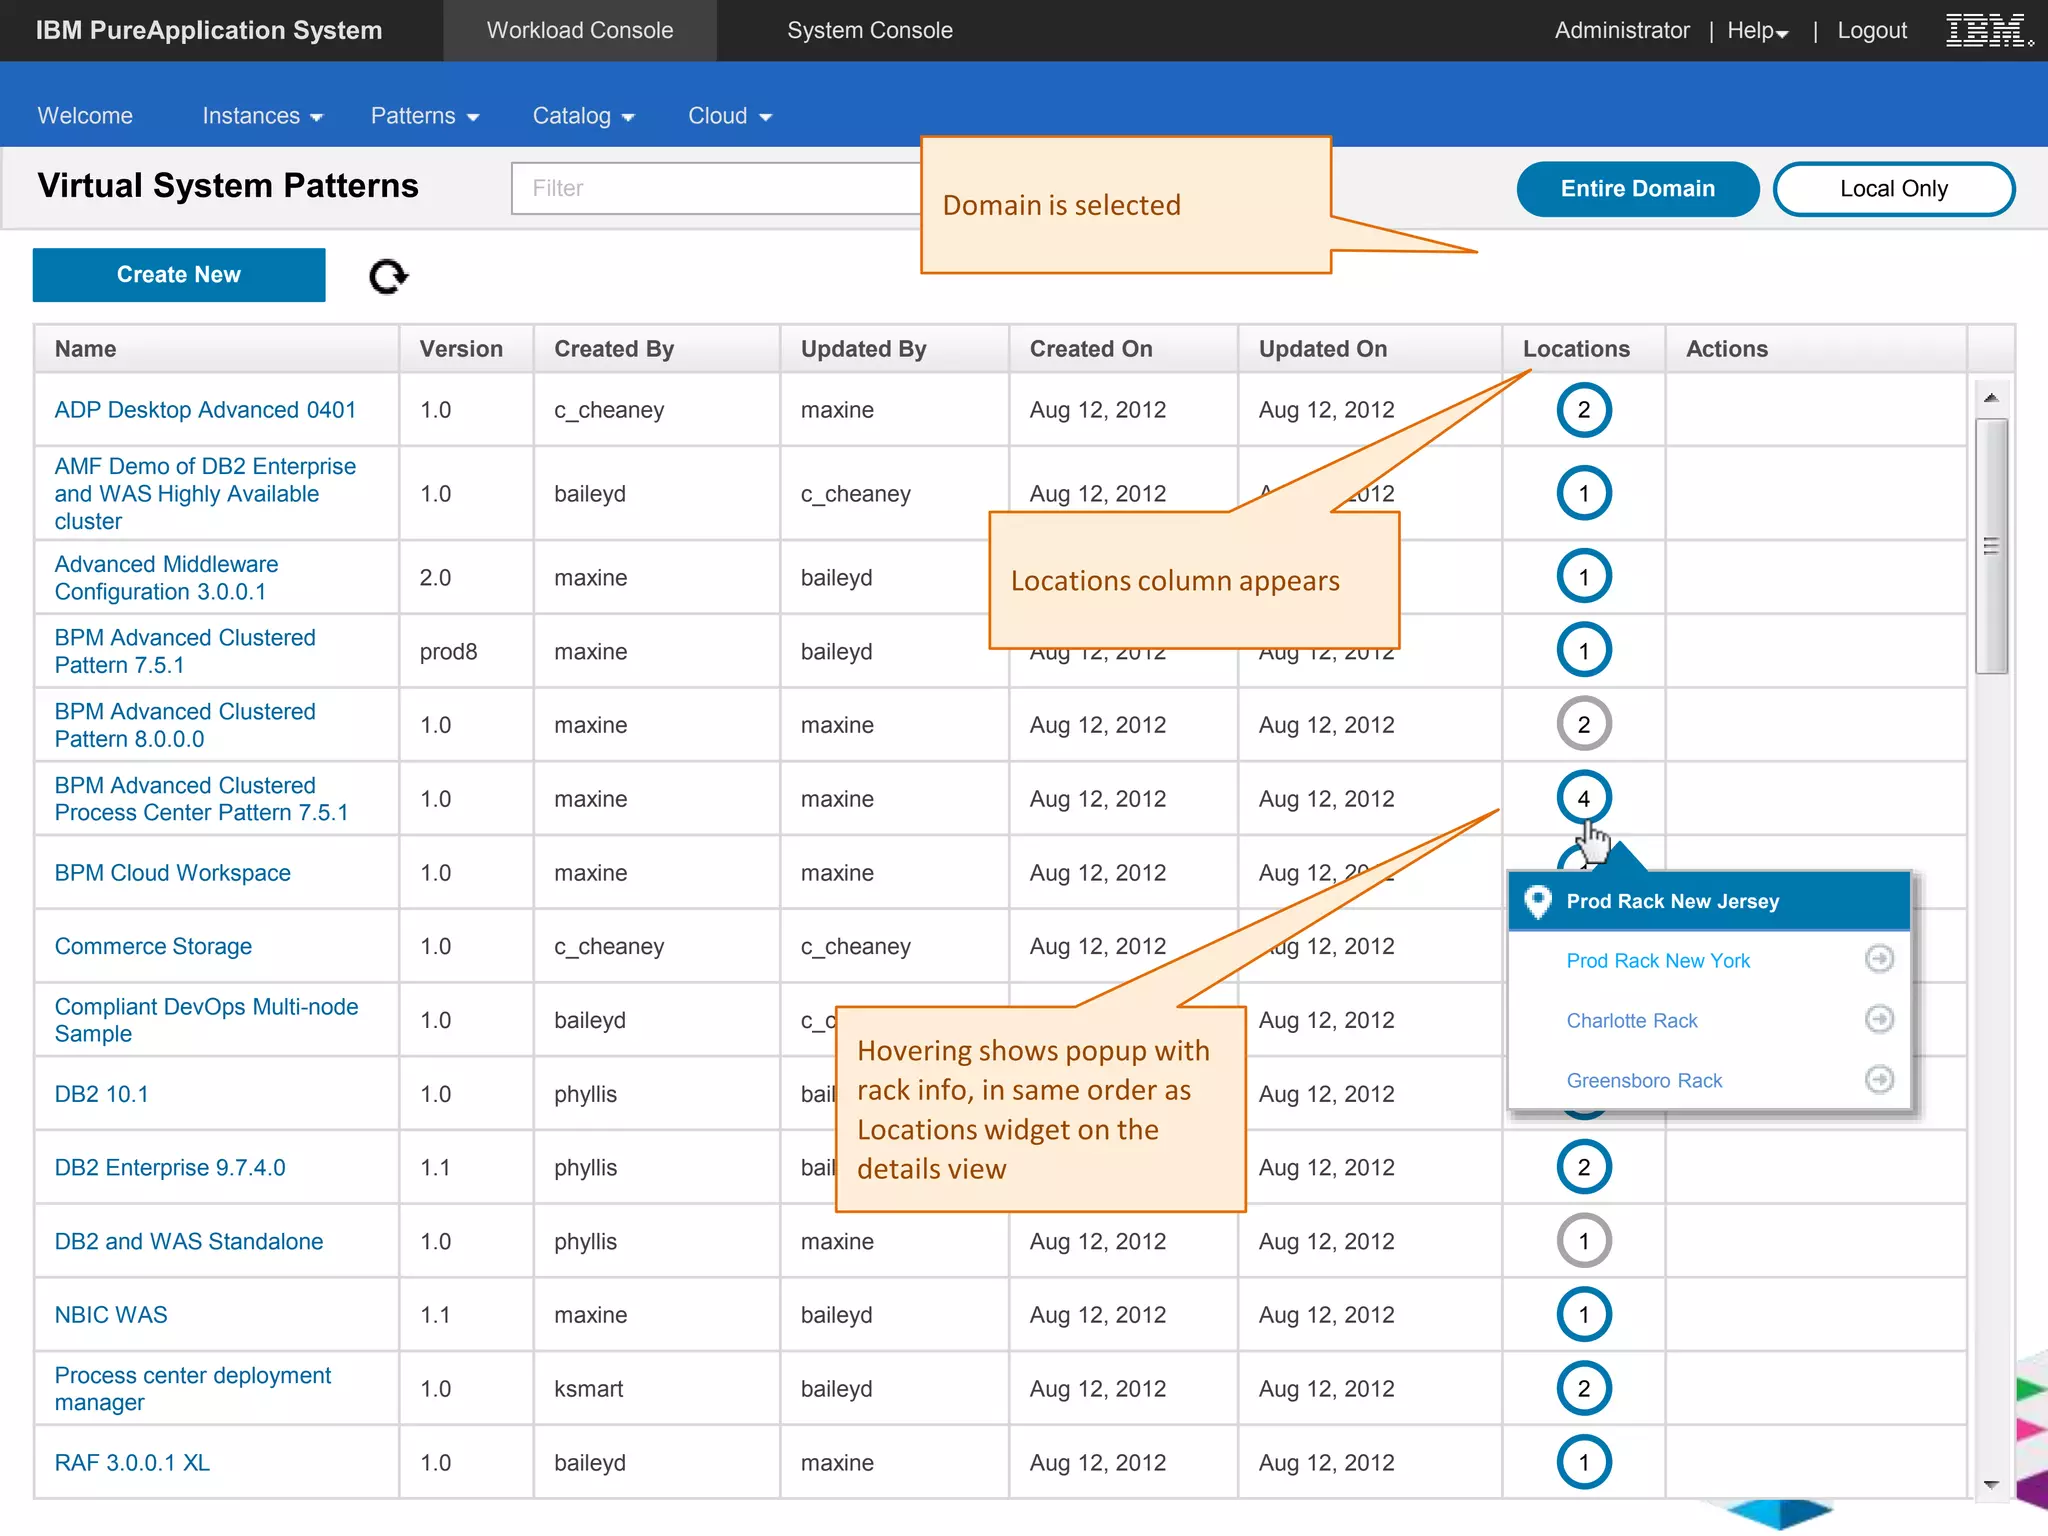This screenshot has width=2048, height=1536.
Task: Open Compliant DevOps Multi-node Sample
Action: point(206,1020)
